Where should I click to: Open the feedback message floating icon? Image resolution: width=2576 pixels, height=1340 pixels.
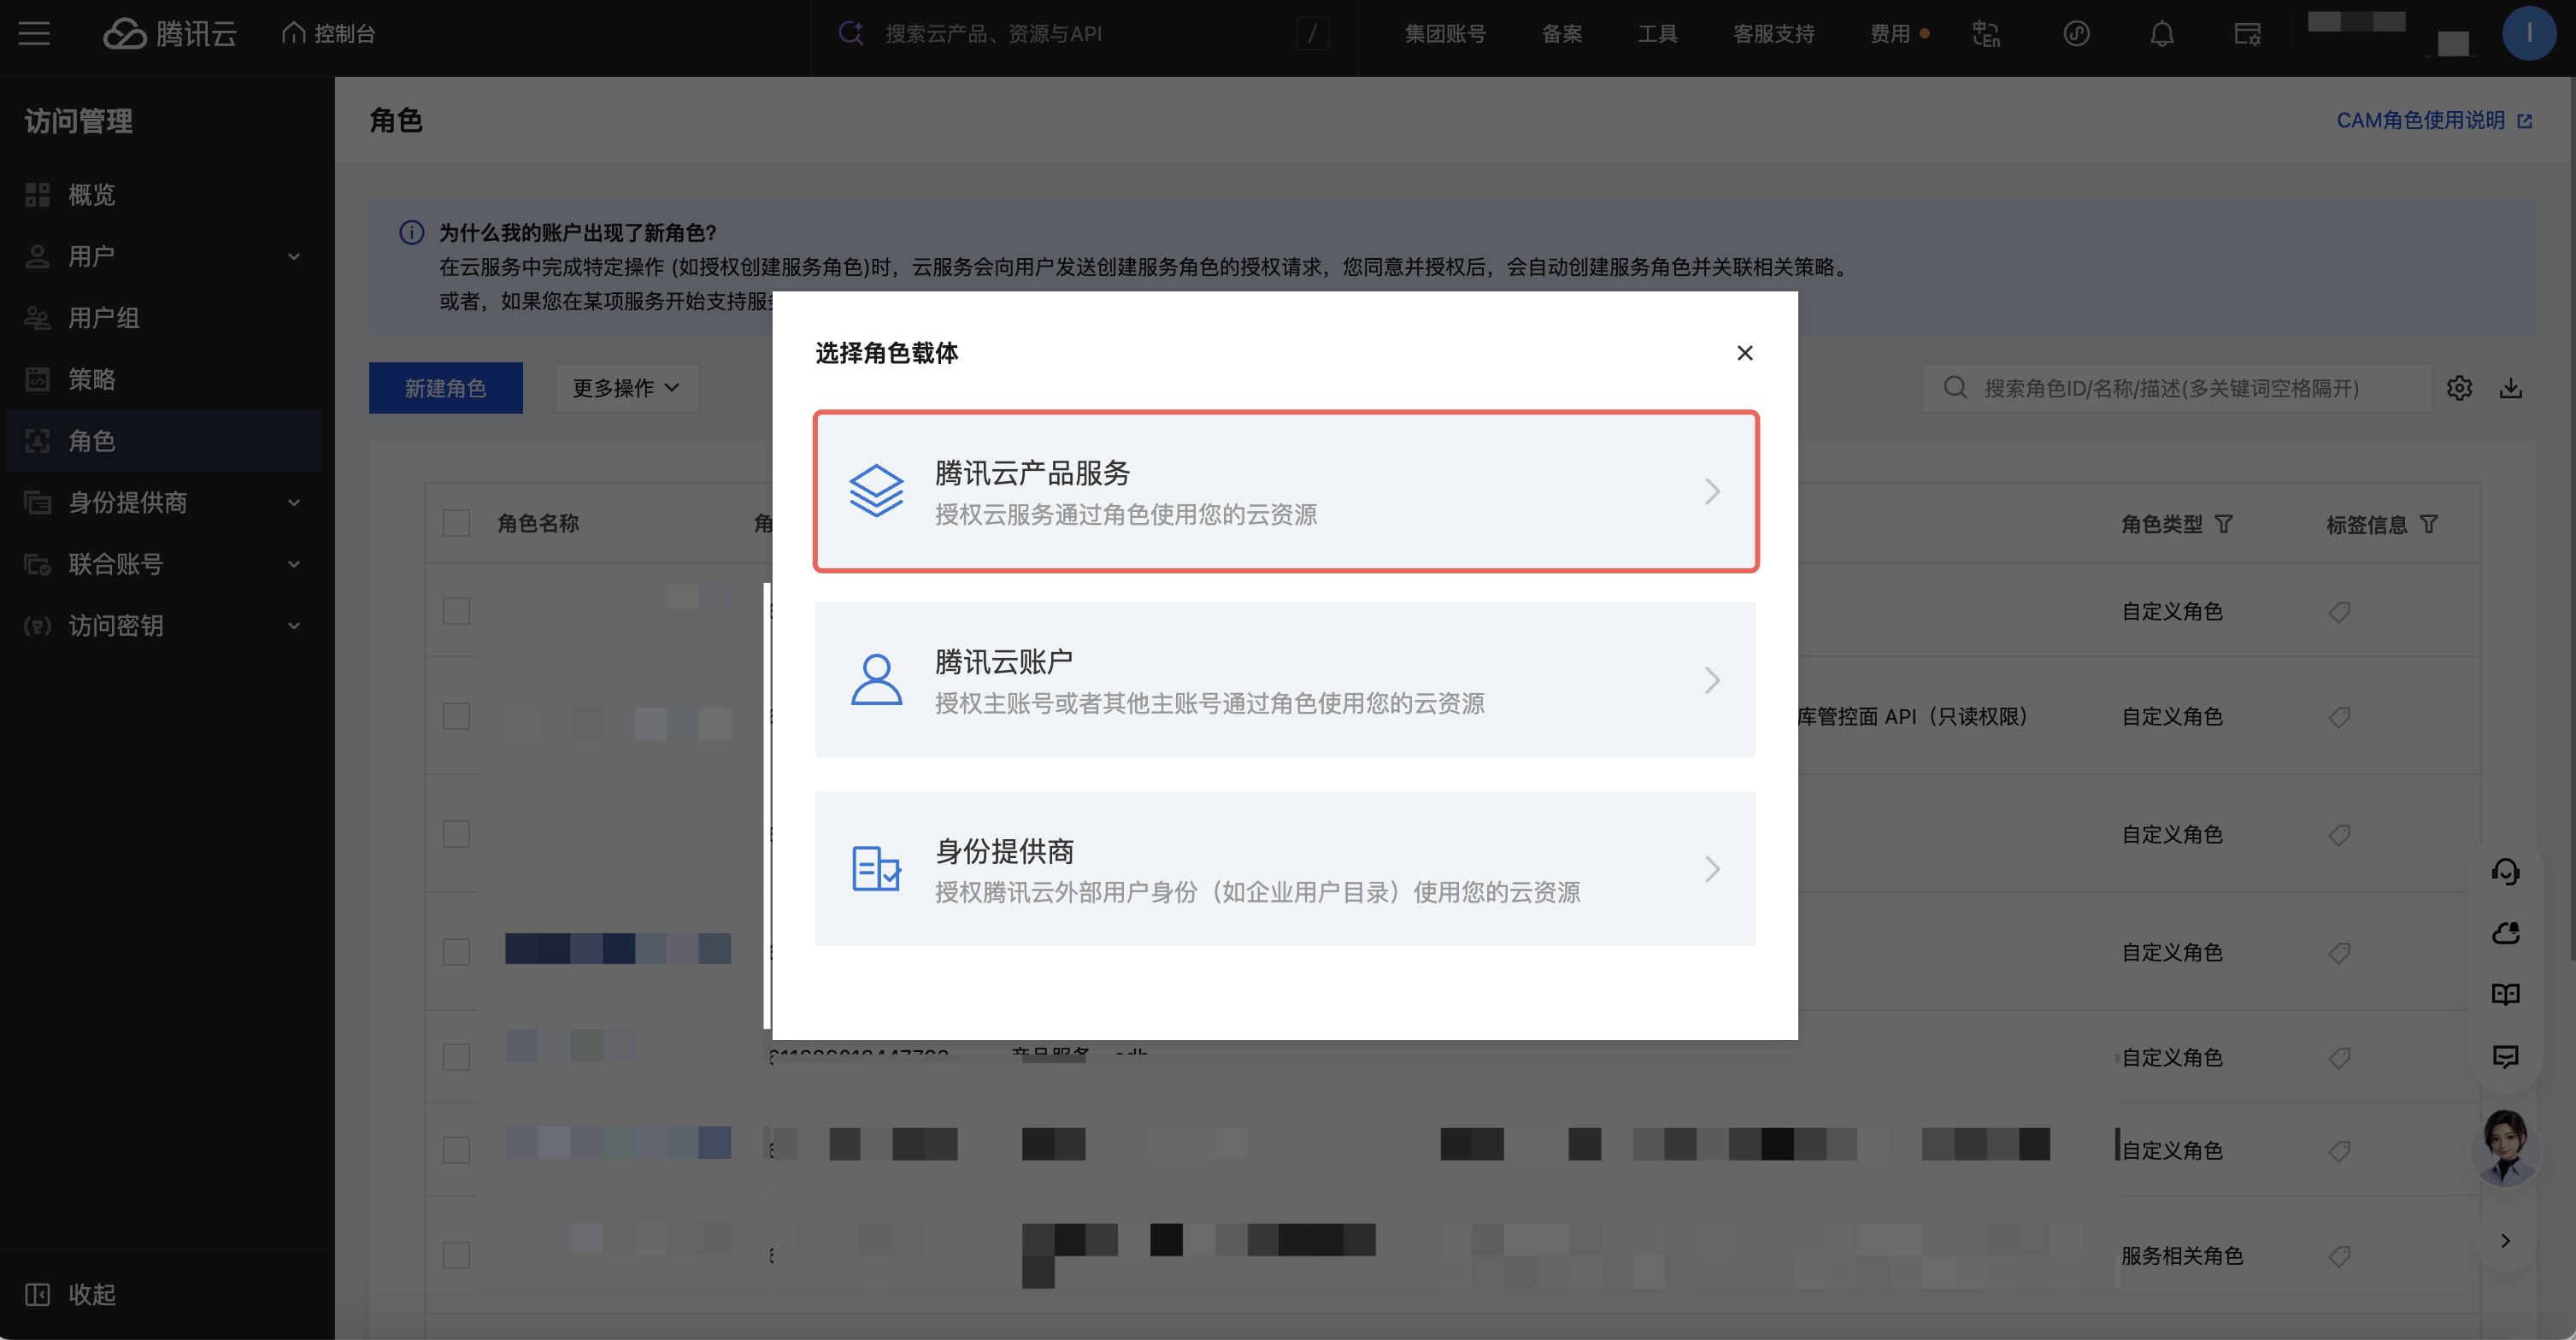tap(2505, 1056)
